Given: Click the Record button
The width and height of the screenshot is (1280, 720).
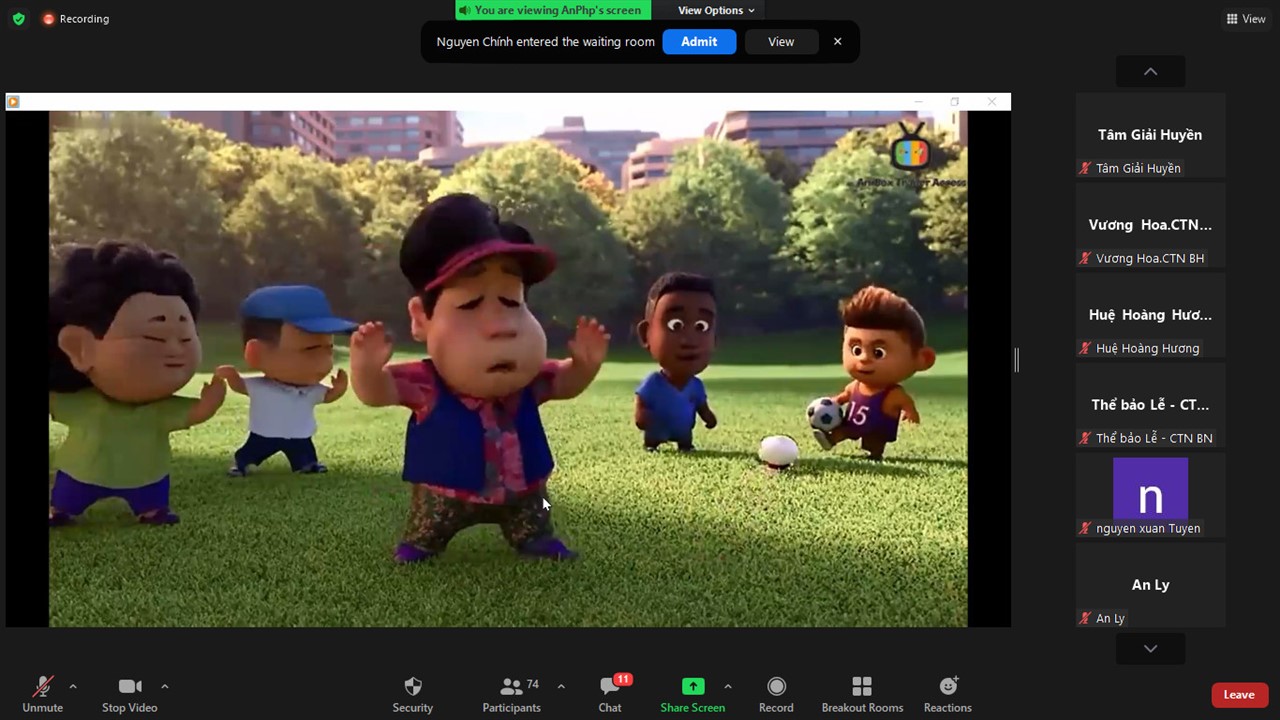Looking at the screenshot, I should (776, 694).
